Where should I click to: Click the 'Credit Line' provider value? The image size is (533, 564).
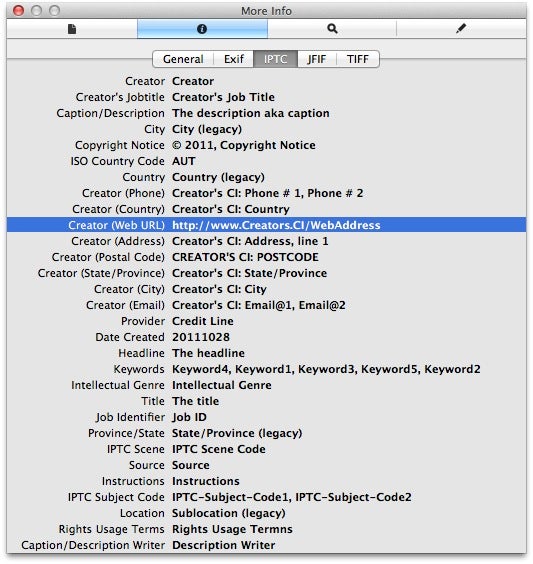[x=202, y=321]
